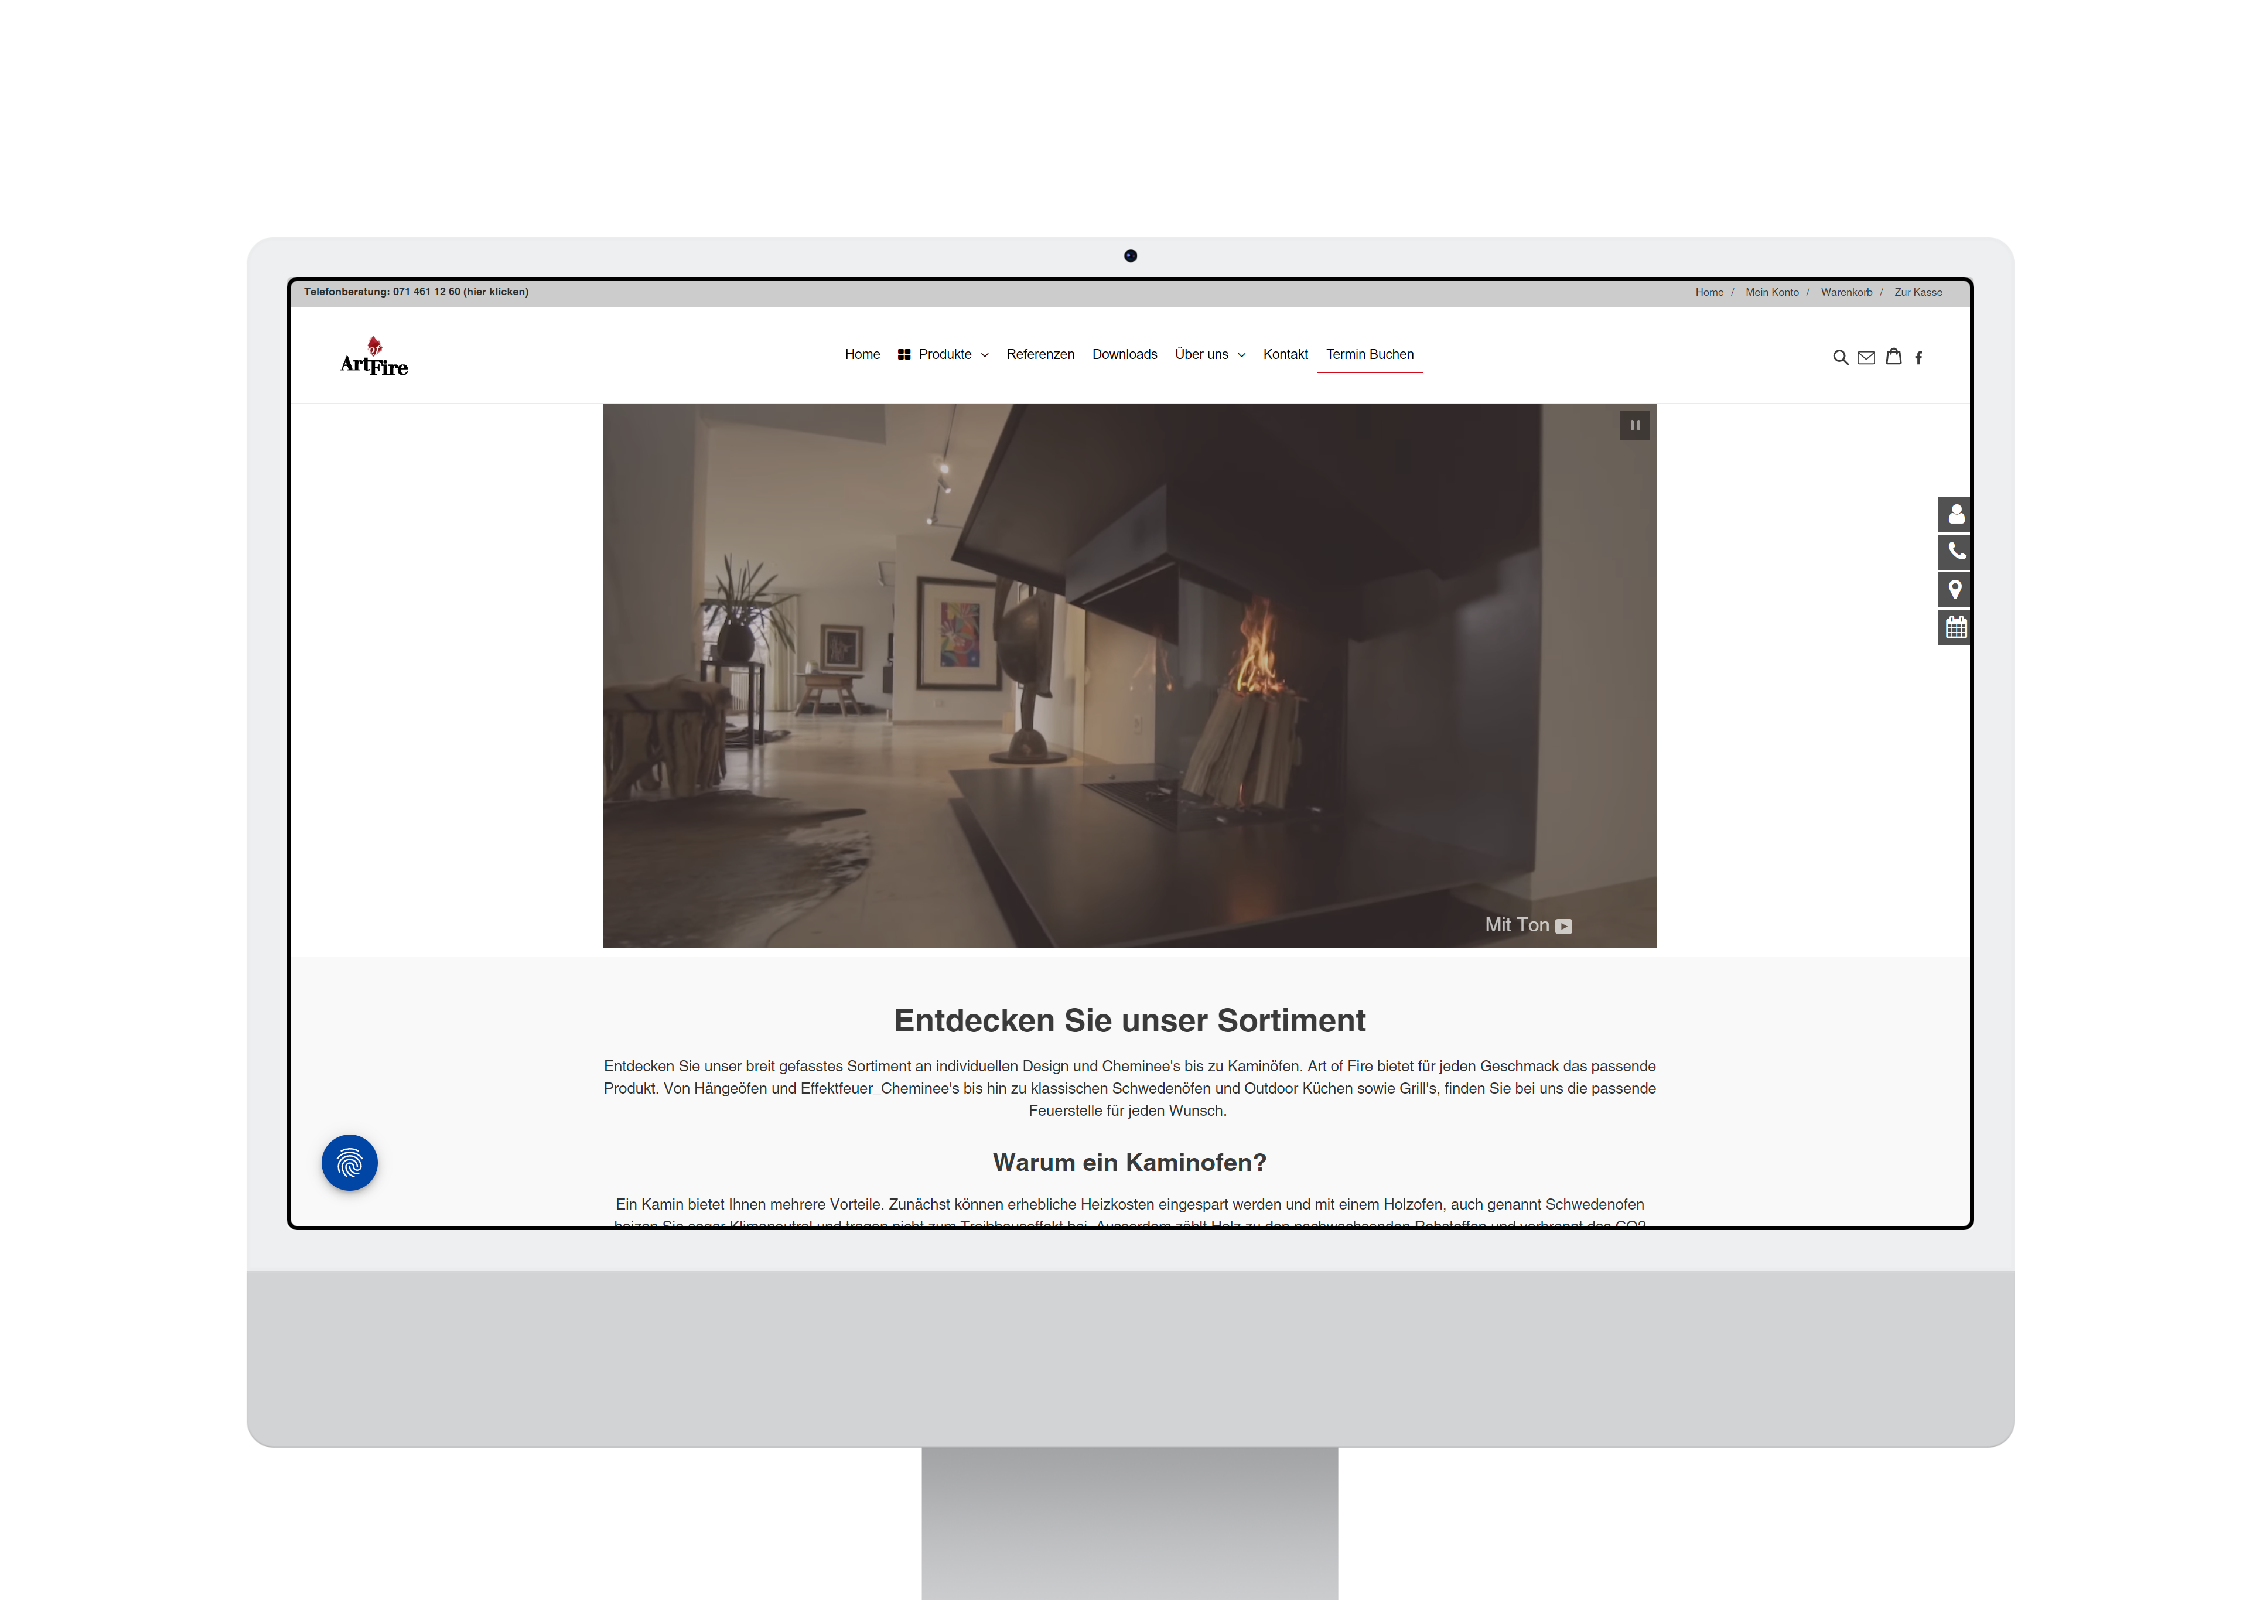Enable sound with Mit Ton button
Image resolution: width=2260 pixels, height=1600 pixels.
[1527, 925]
